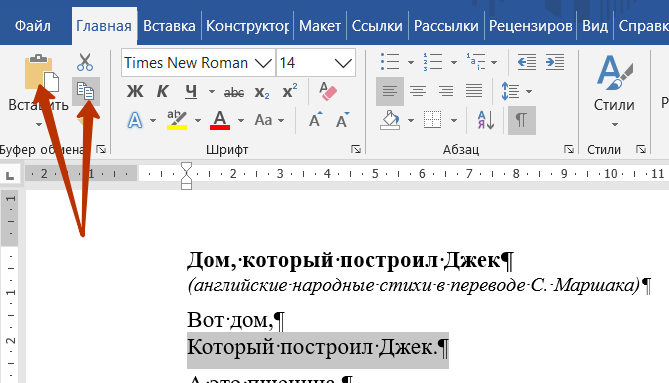The image size is (669, 383).
Task: Toggle subscript x₂ formatting
Action: click(x=262, y=92)
